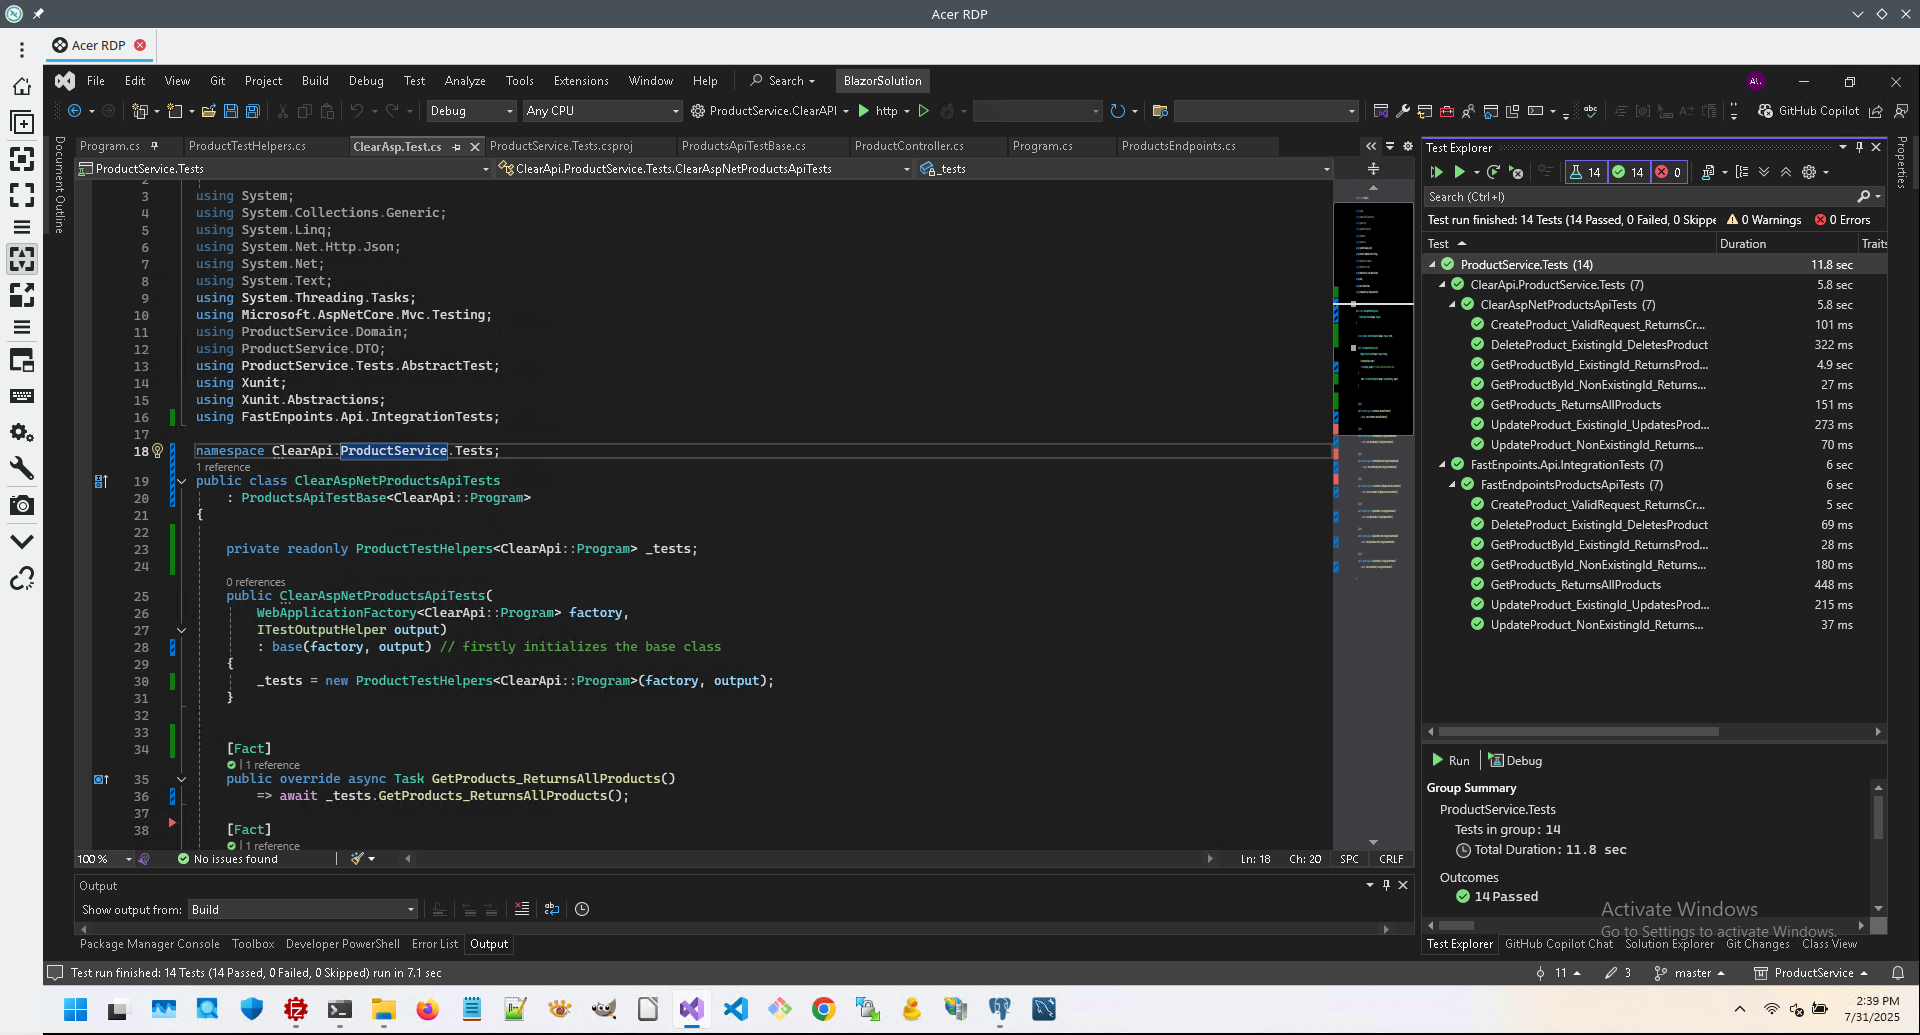Toggle the failed tests filter showing 0

[x=1668, y=172]
